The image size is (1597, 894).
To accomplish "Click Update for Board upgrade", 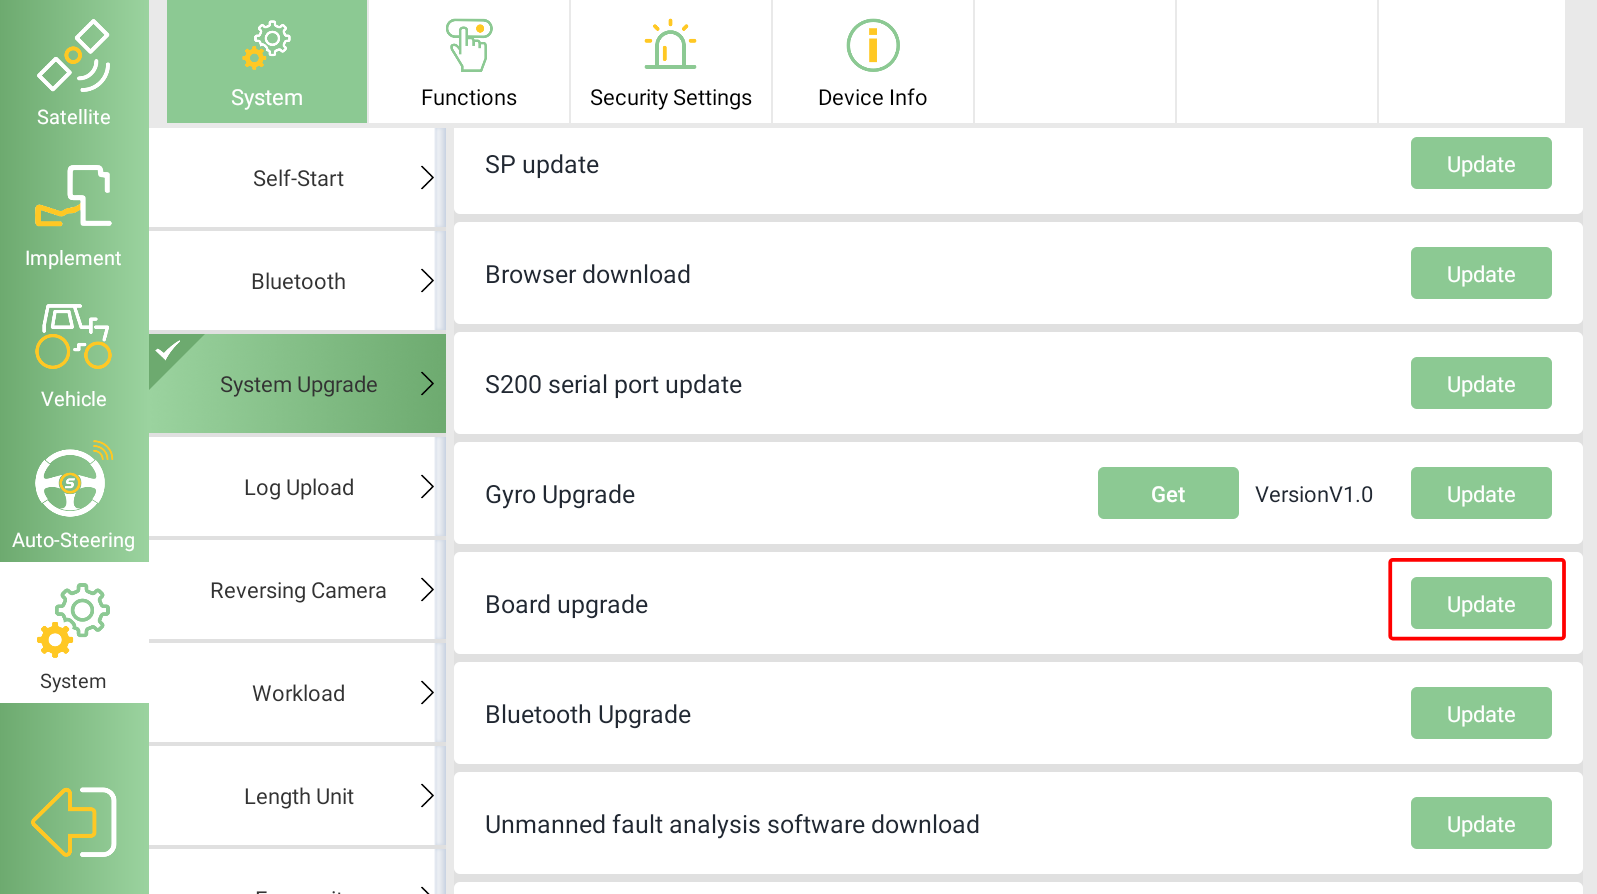I will [x=1480, y=604].
